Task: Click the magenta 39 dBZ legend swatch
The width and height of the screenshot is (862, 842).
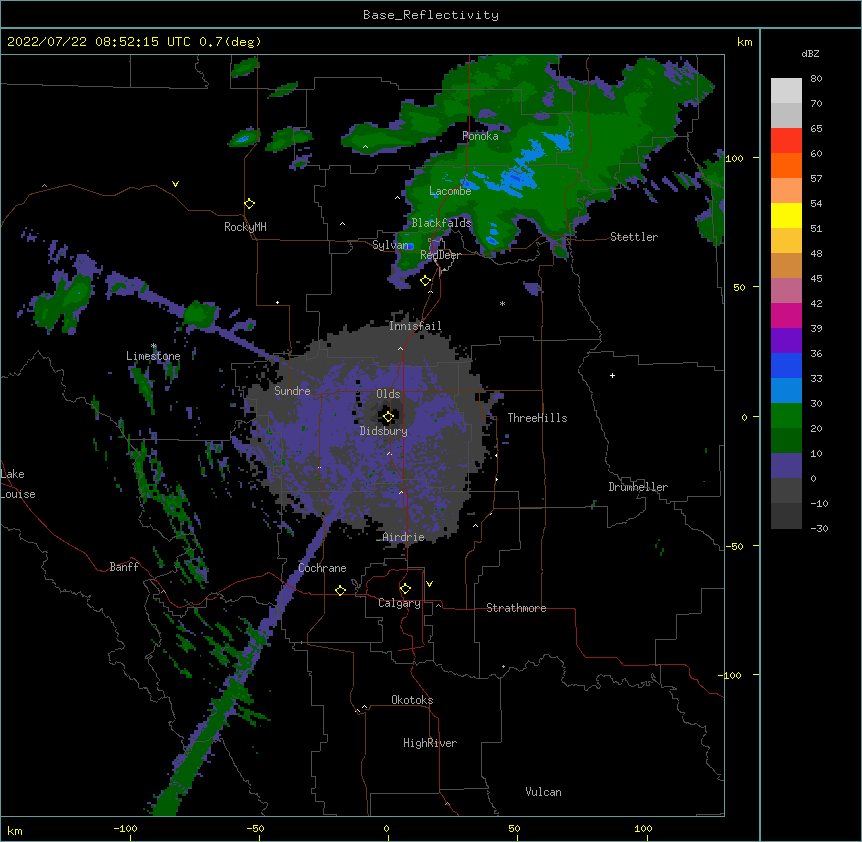Action: tap(786, 315)
